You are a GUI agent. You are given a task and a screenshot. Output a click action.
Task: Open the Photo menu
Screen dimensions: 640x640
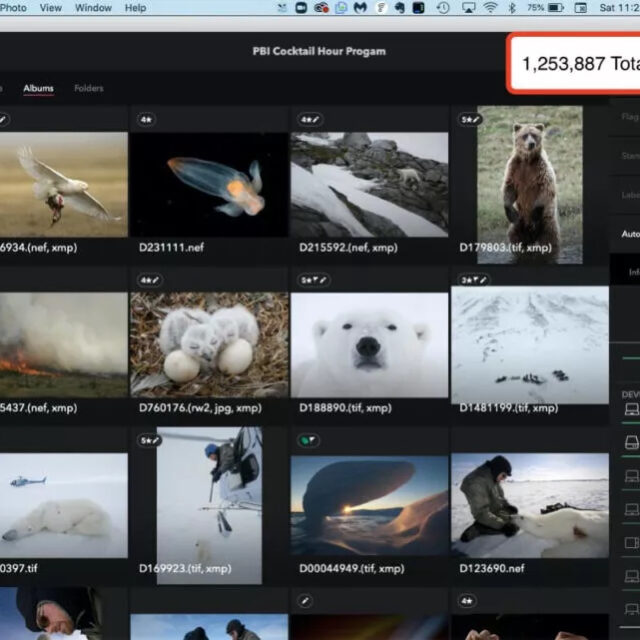(13, 8)
